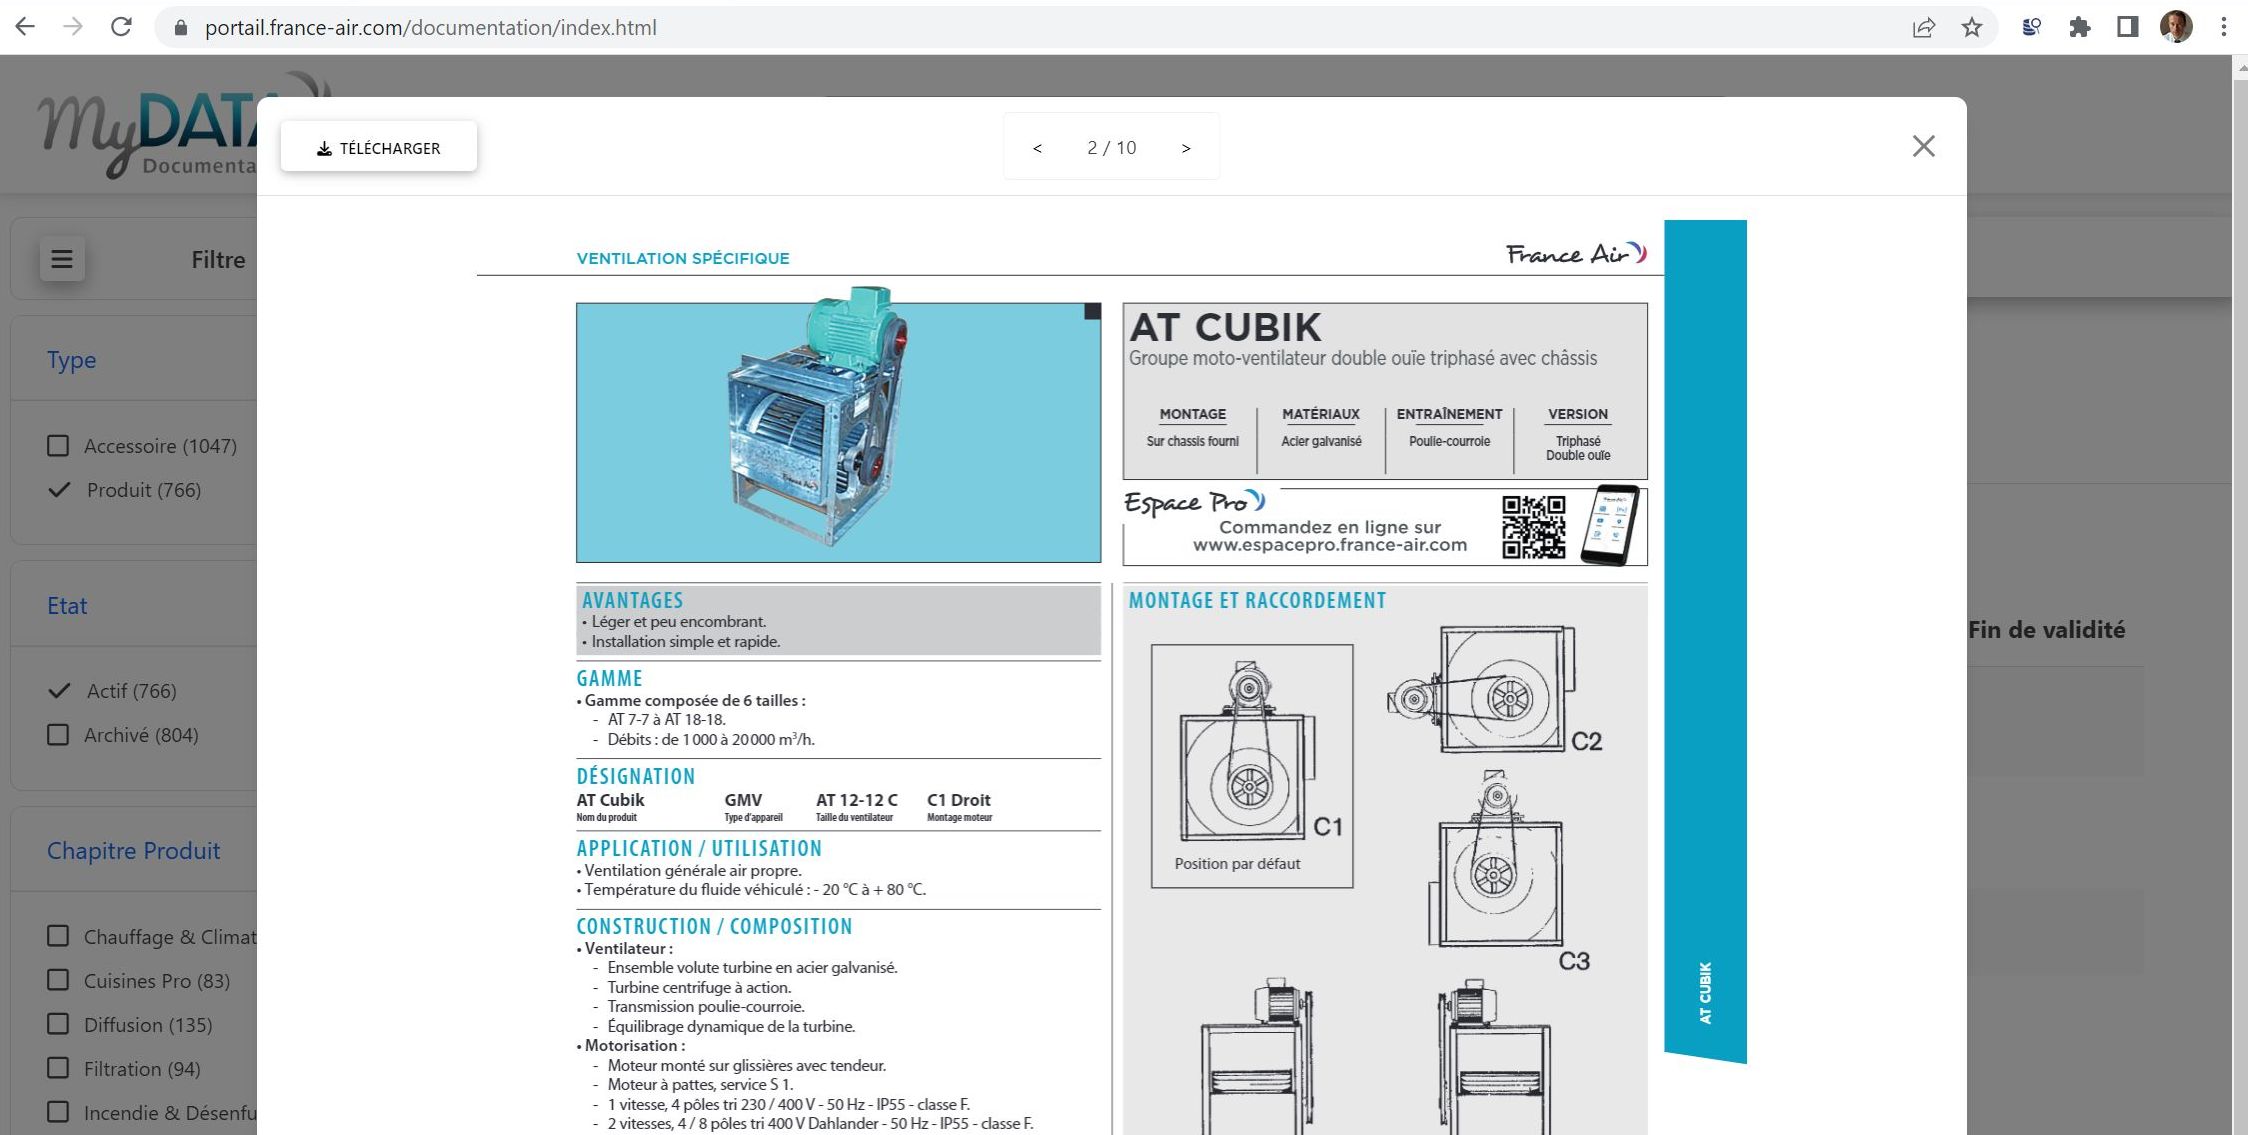Viewport: 2248px width, 1135px height.
Task: Click the Filtre heading
Action: coord(218,260)
